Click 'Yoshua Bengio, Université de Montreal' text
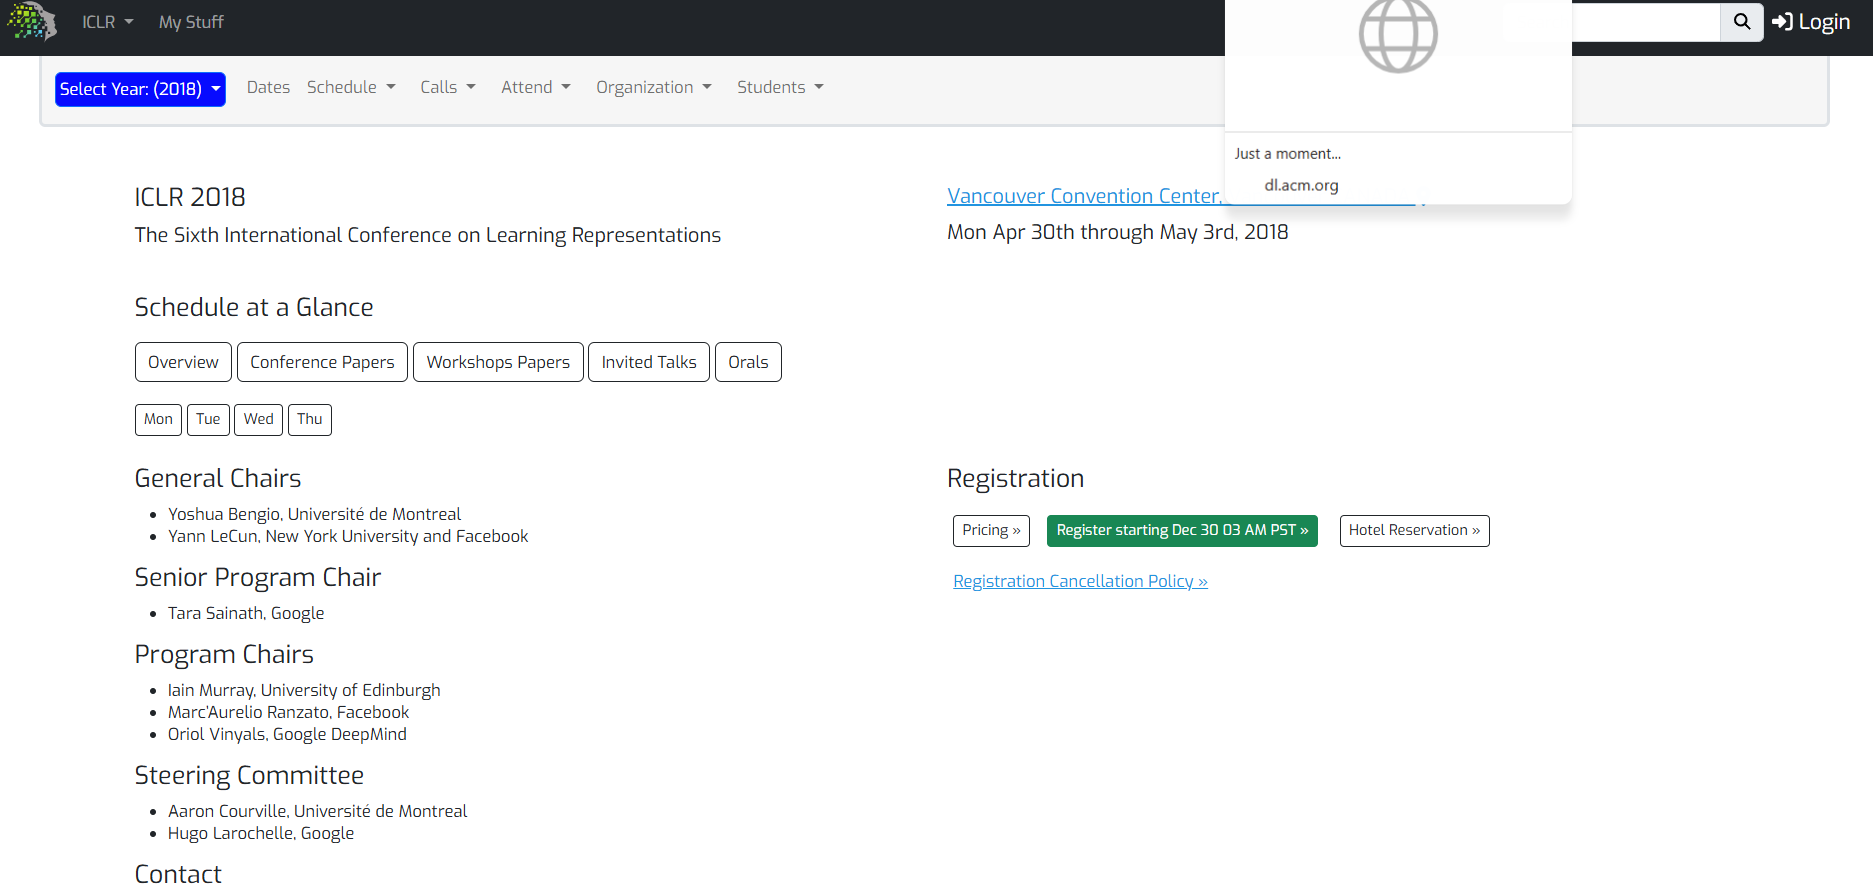The image size is (1873, 885). pyautogui.click(x=314, y=514)
